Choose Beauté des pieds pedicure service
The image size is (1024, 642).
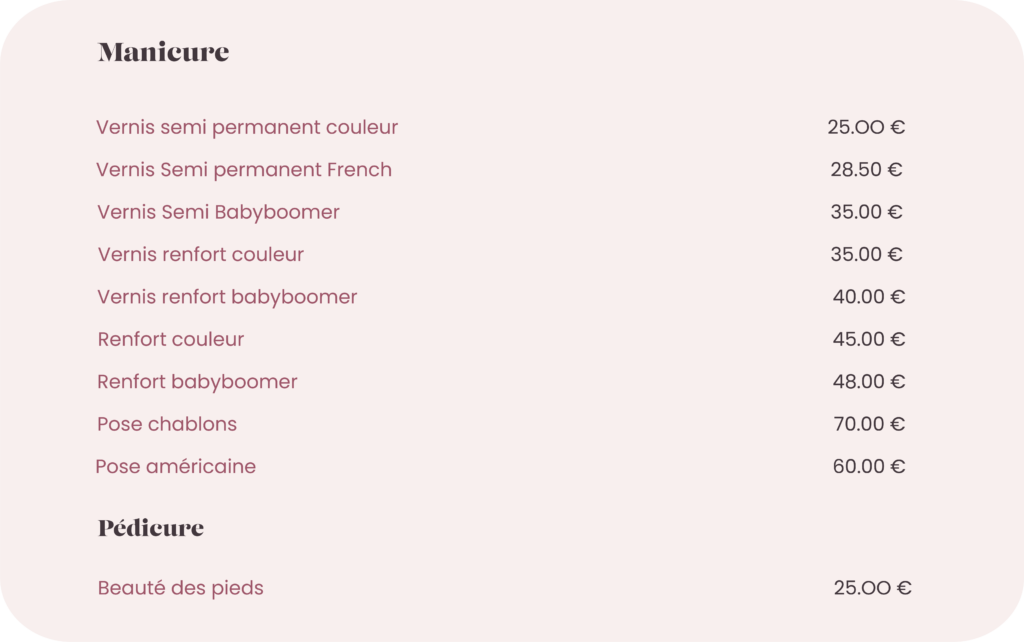[180, 588]
